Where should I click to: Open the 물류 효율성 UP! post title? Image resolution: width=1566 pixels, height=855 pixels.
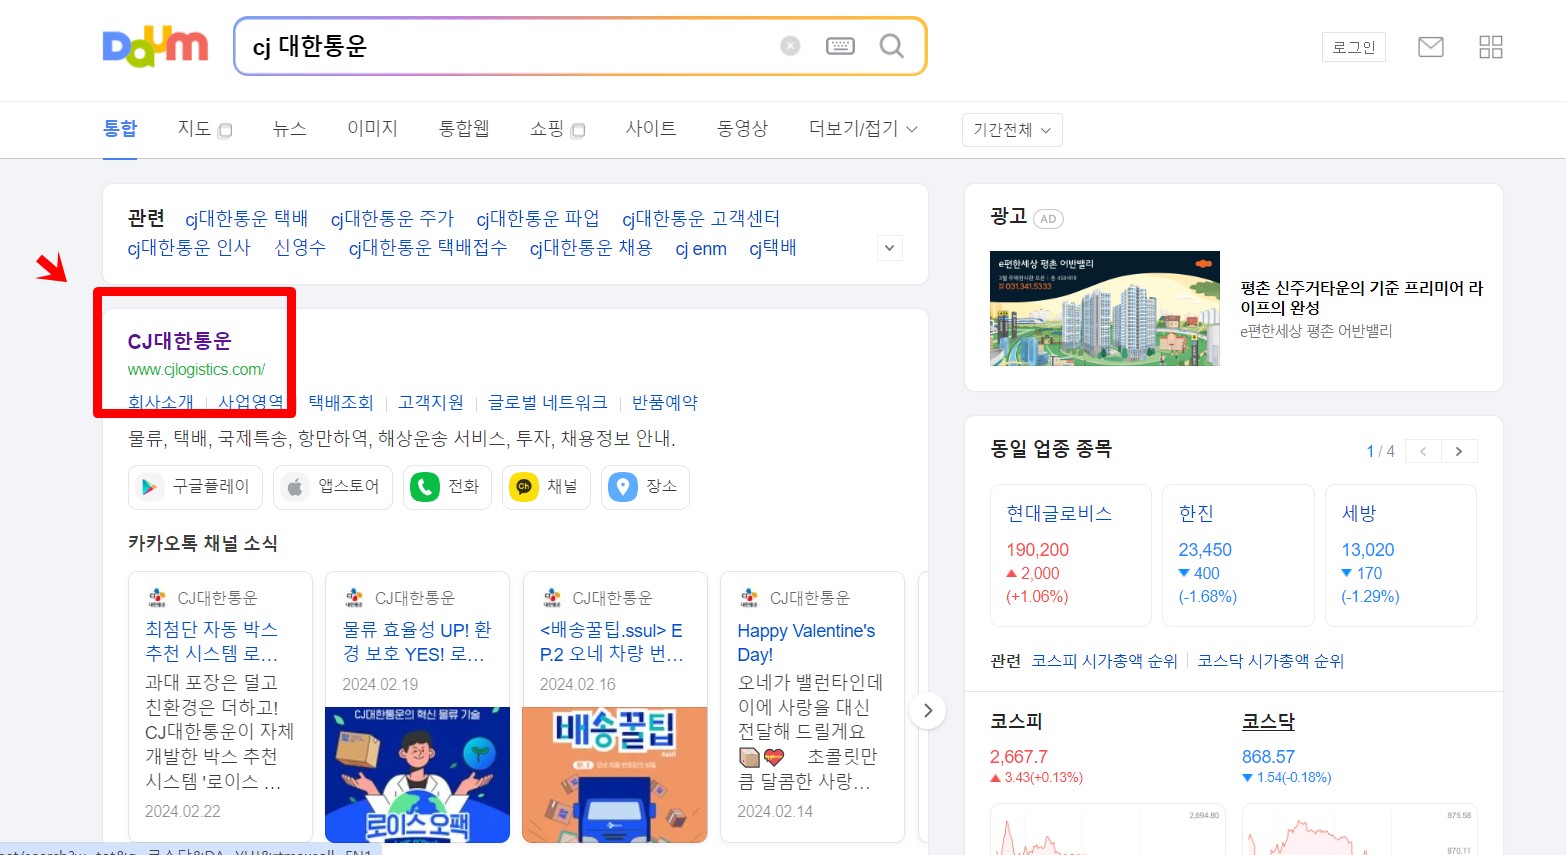point(417,642)
